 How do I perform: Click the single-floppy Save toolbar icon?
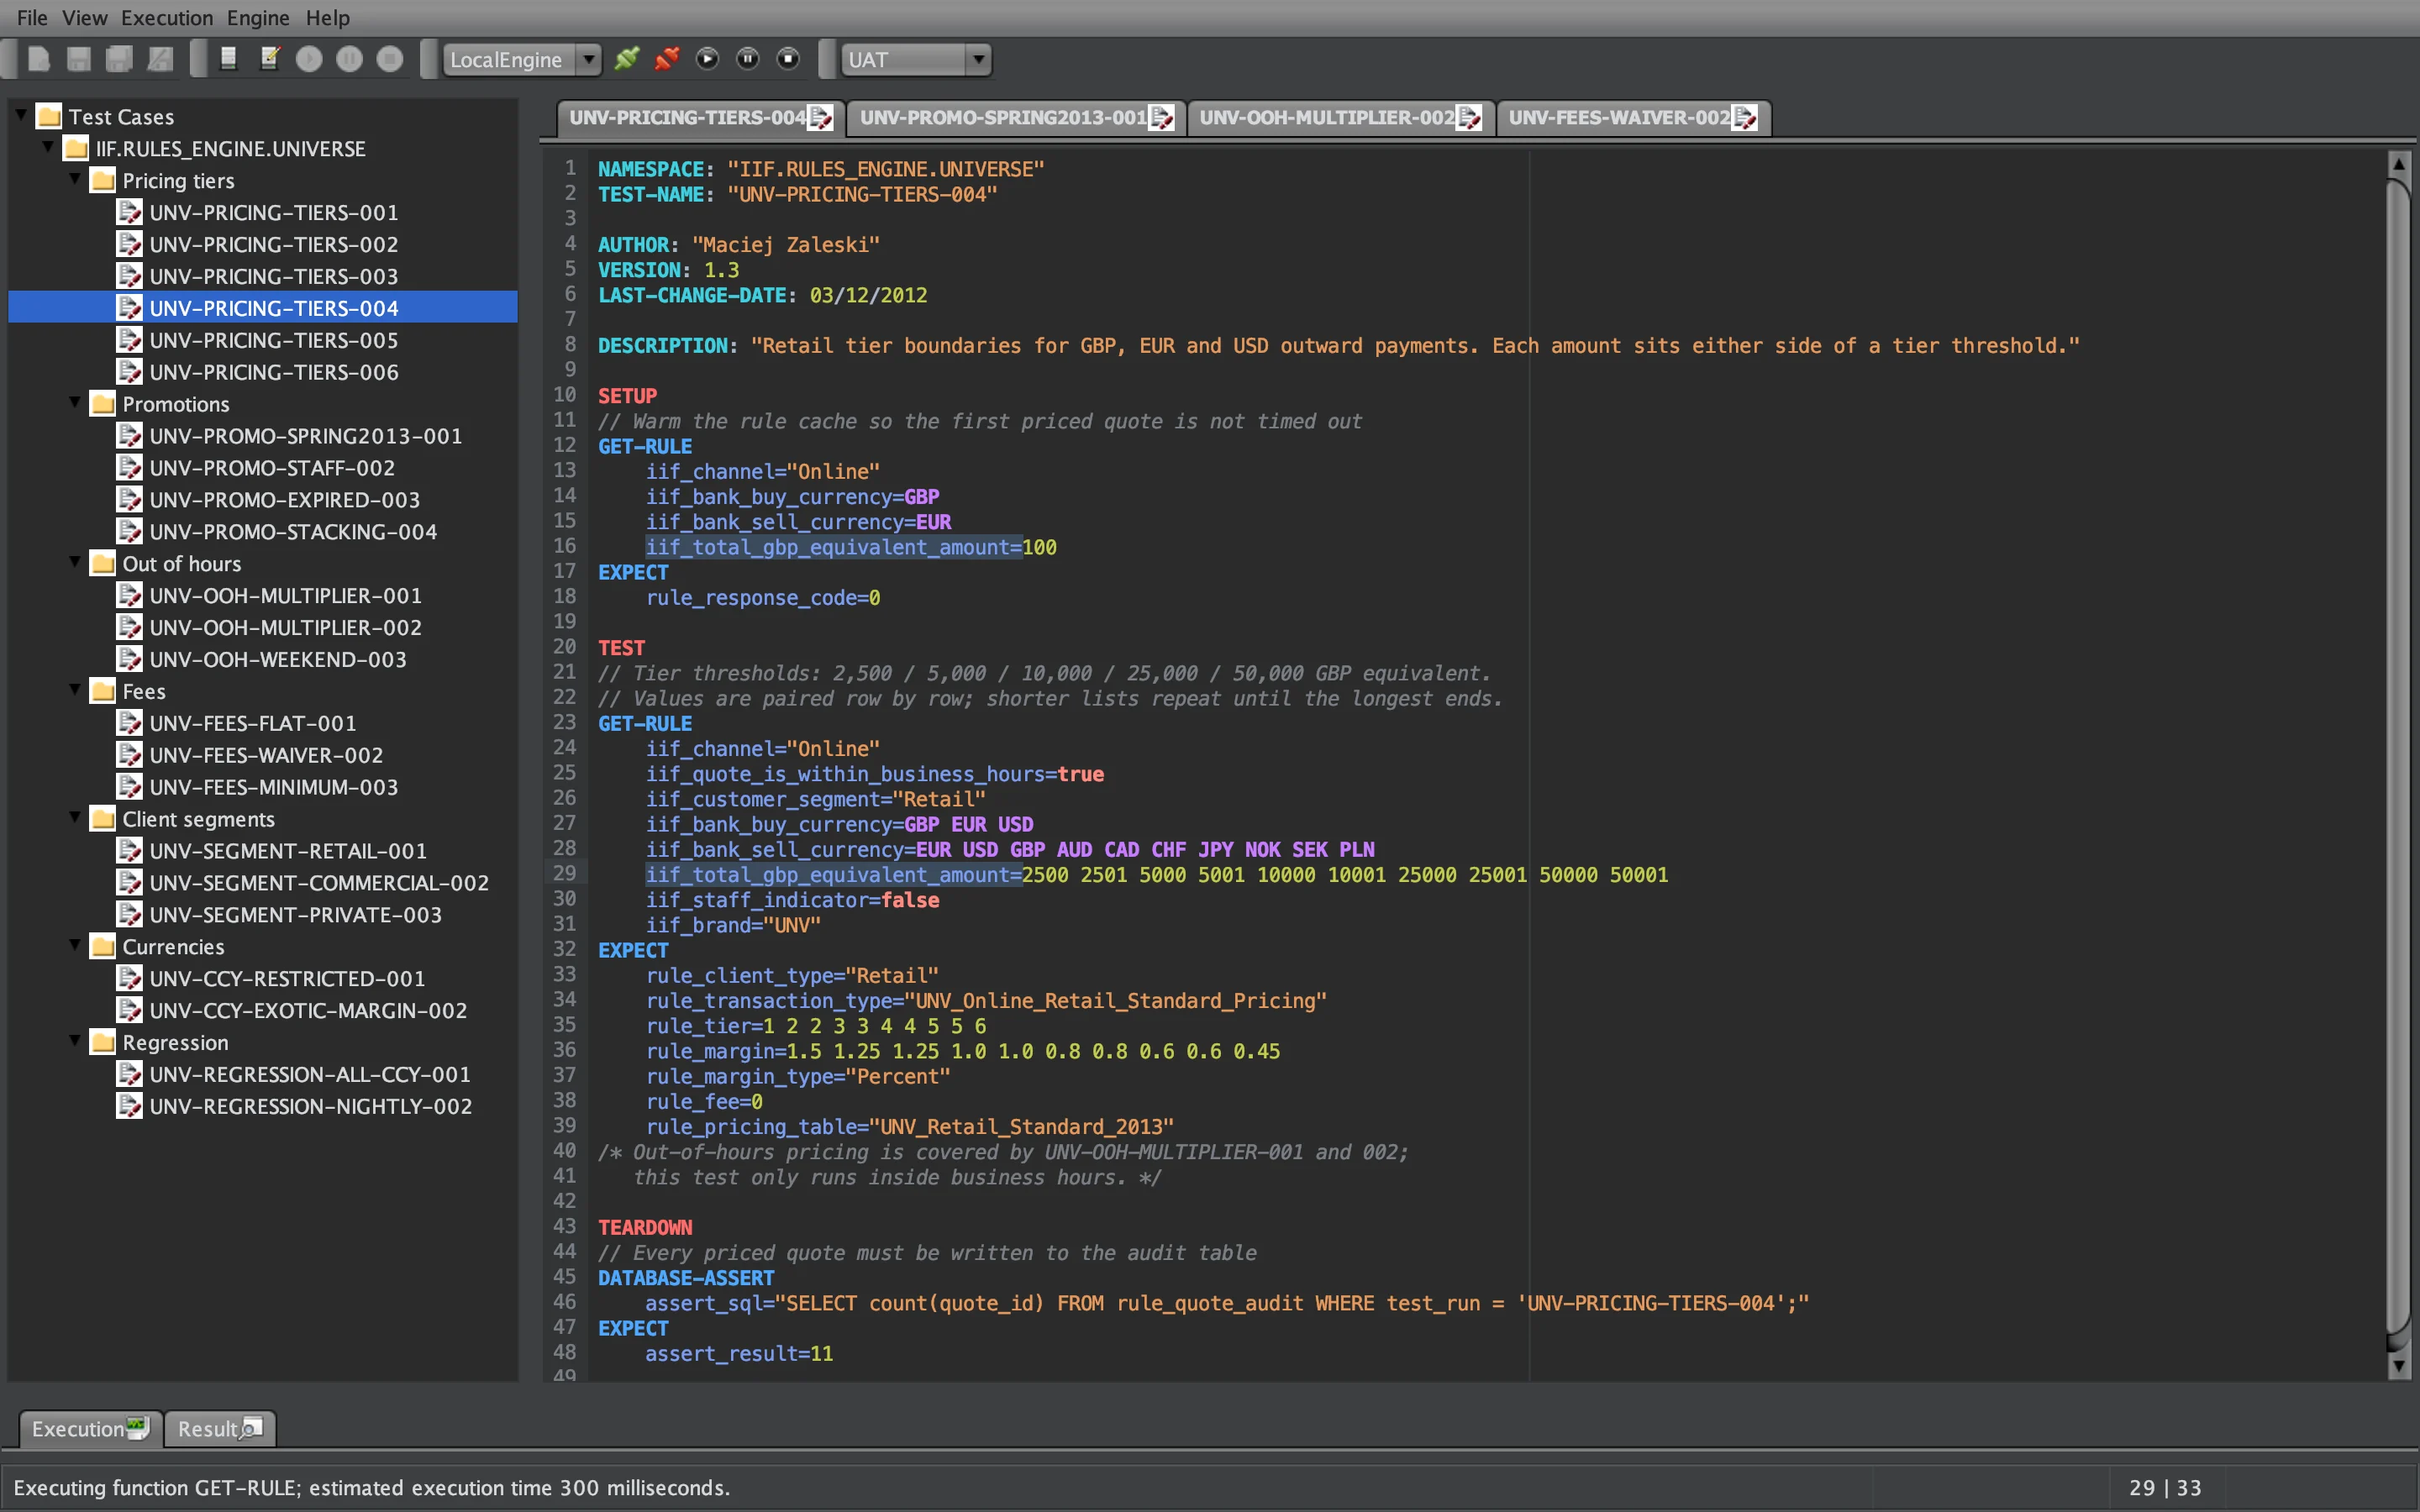coord(79,59)
